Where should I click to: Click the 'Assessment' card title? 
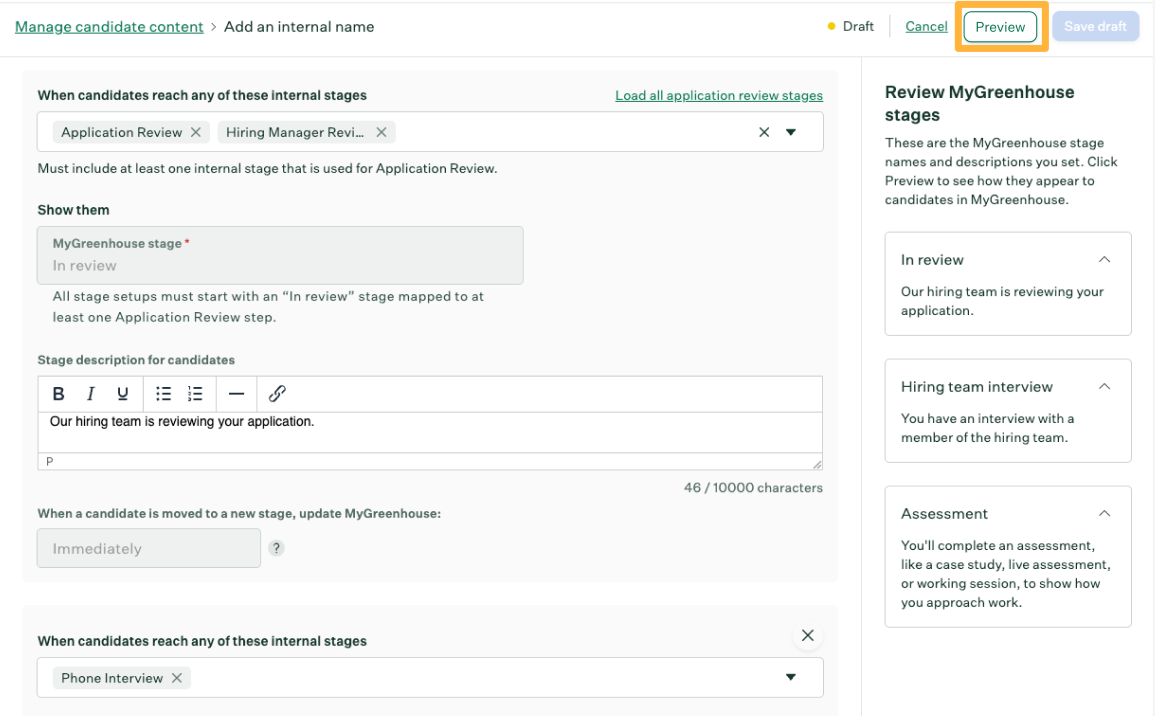(944, 513)
